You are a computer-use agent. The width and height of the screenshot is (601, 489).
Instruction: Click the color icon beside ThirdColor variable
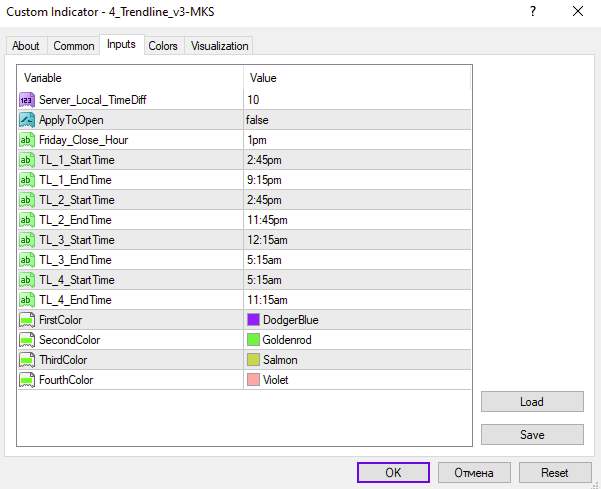pyautogui.click(x=28, y=360)
